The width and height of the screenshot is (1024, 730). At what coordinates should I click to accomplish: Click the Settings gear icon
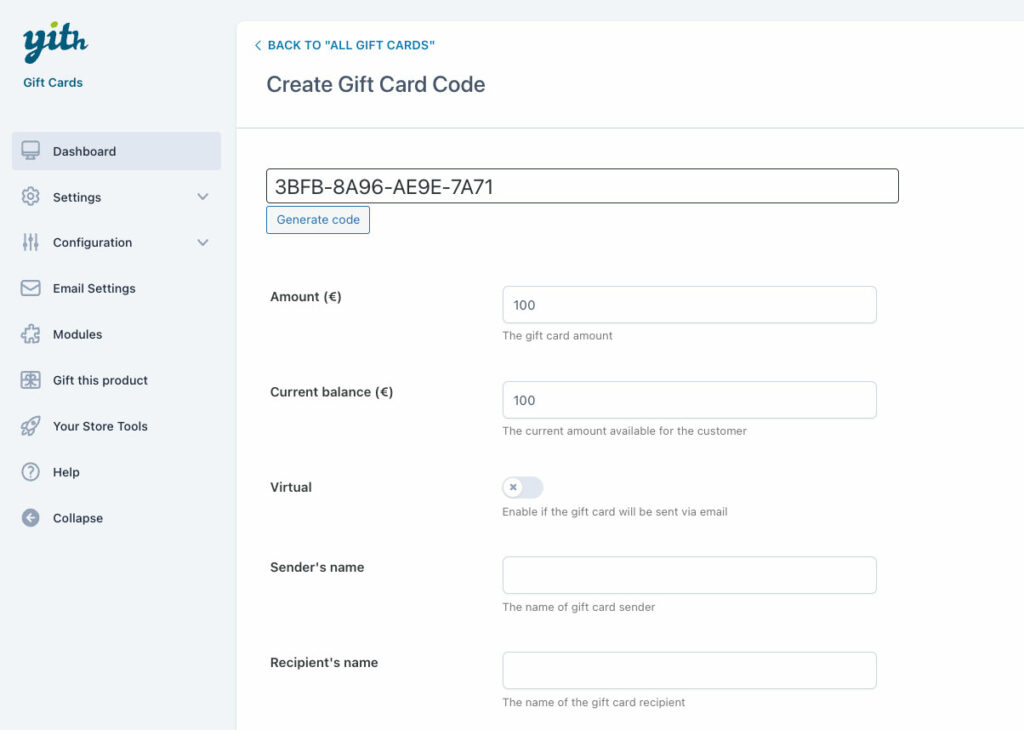[x=30, y=197]
